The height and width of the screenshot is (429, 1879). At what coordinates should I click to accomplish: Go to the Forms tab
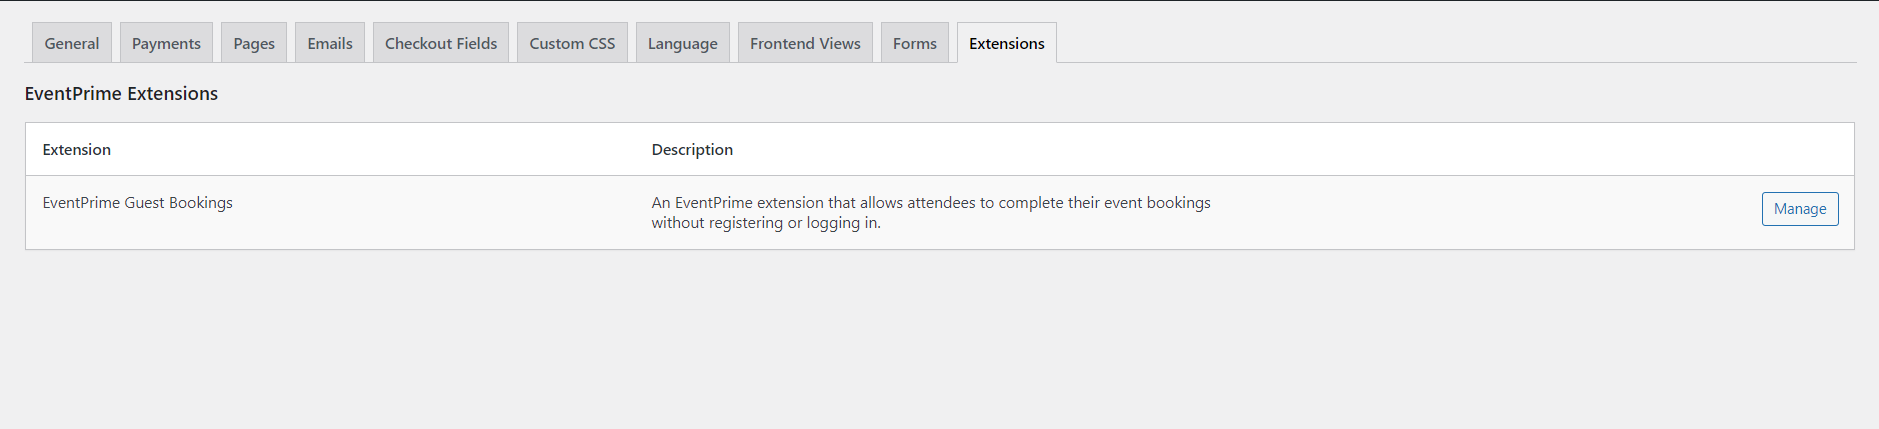pos(915,43)
